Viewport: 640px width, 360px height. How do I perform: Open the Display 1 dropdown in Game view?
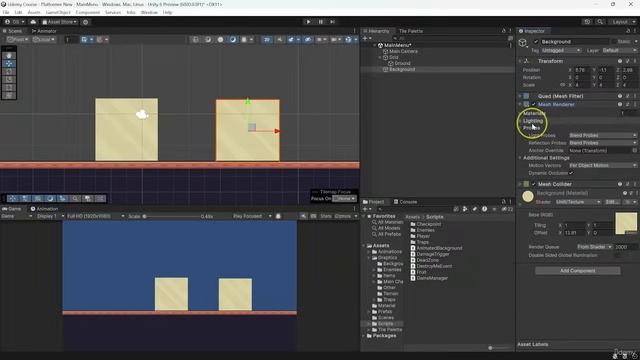(x=51, y=216)
